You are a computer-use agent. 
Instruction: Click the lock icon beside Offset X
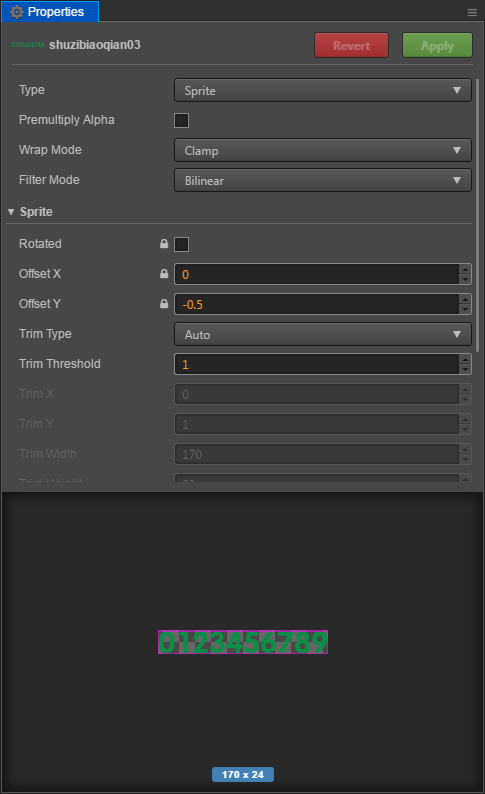tap(164, 273)
